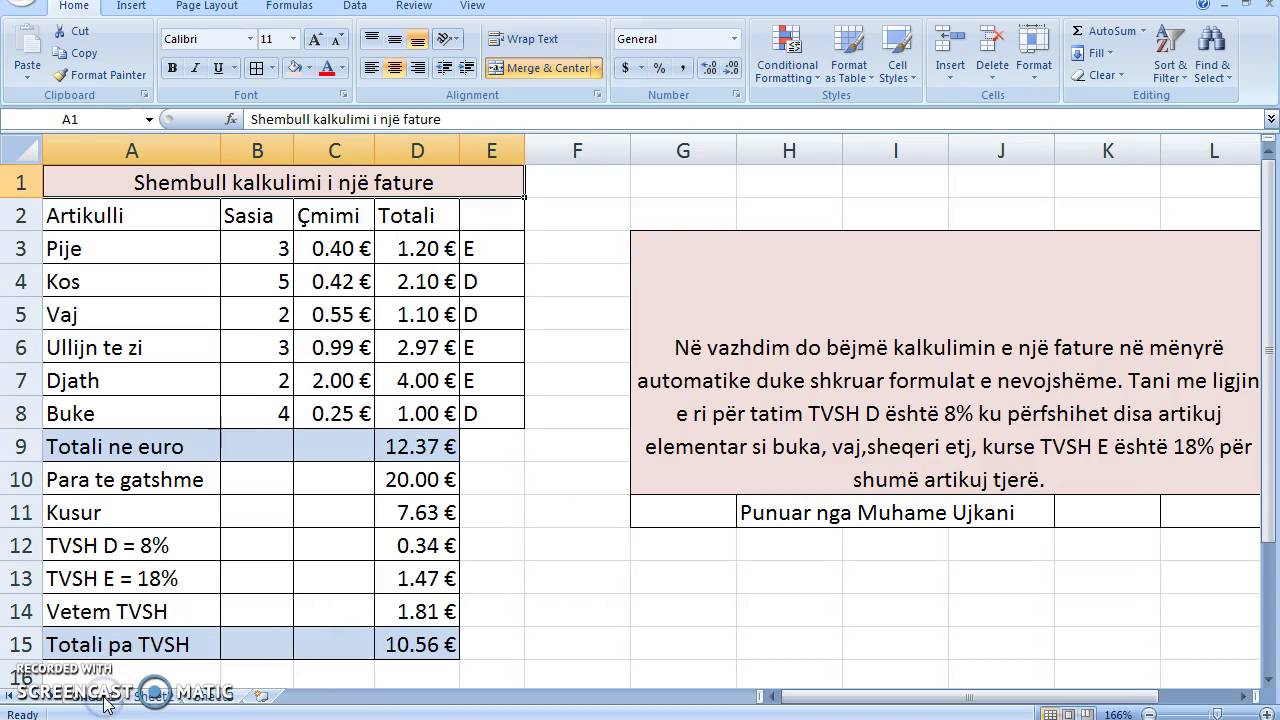Screen dimensions: 1280x720
Task: Click the Delete cells button
Action: click(x=992, y=50)
